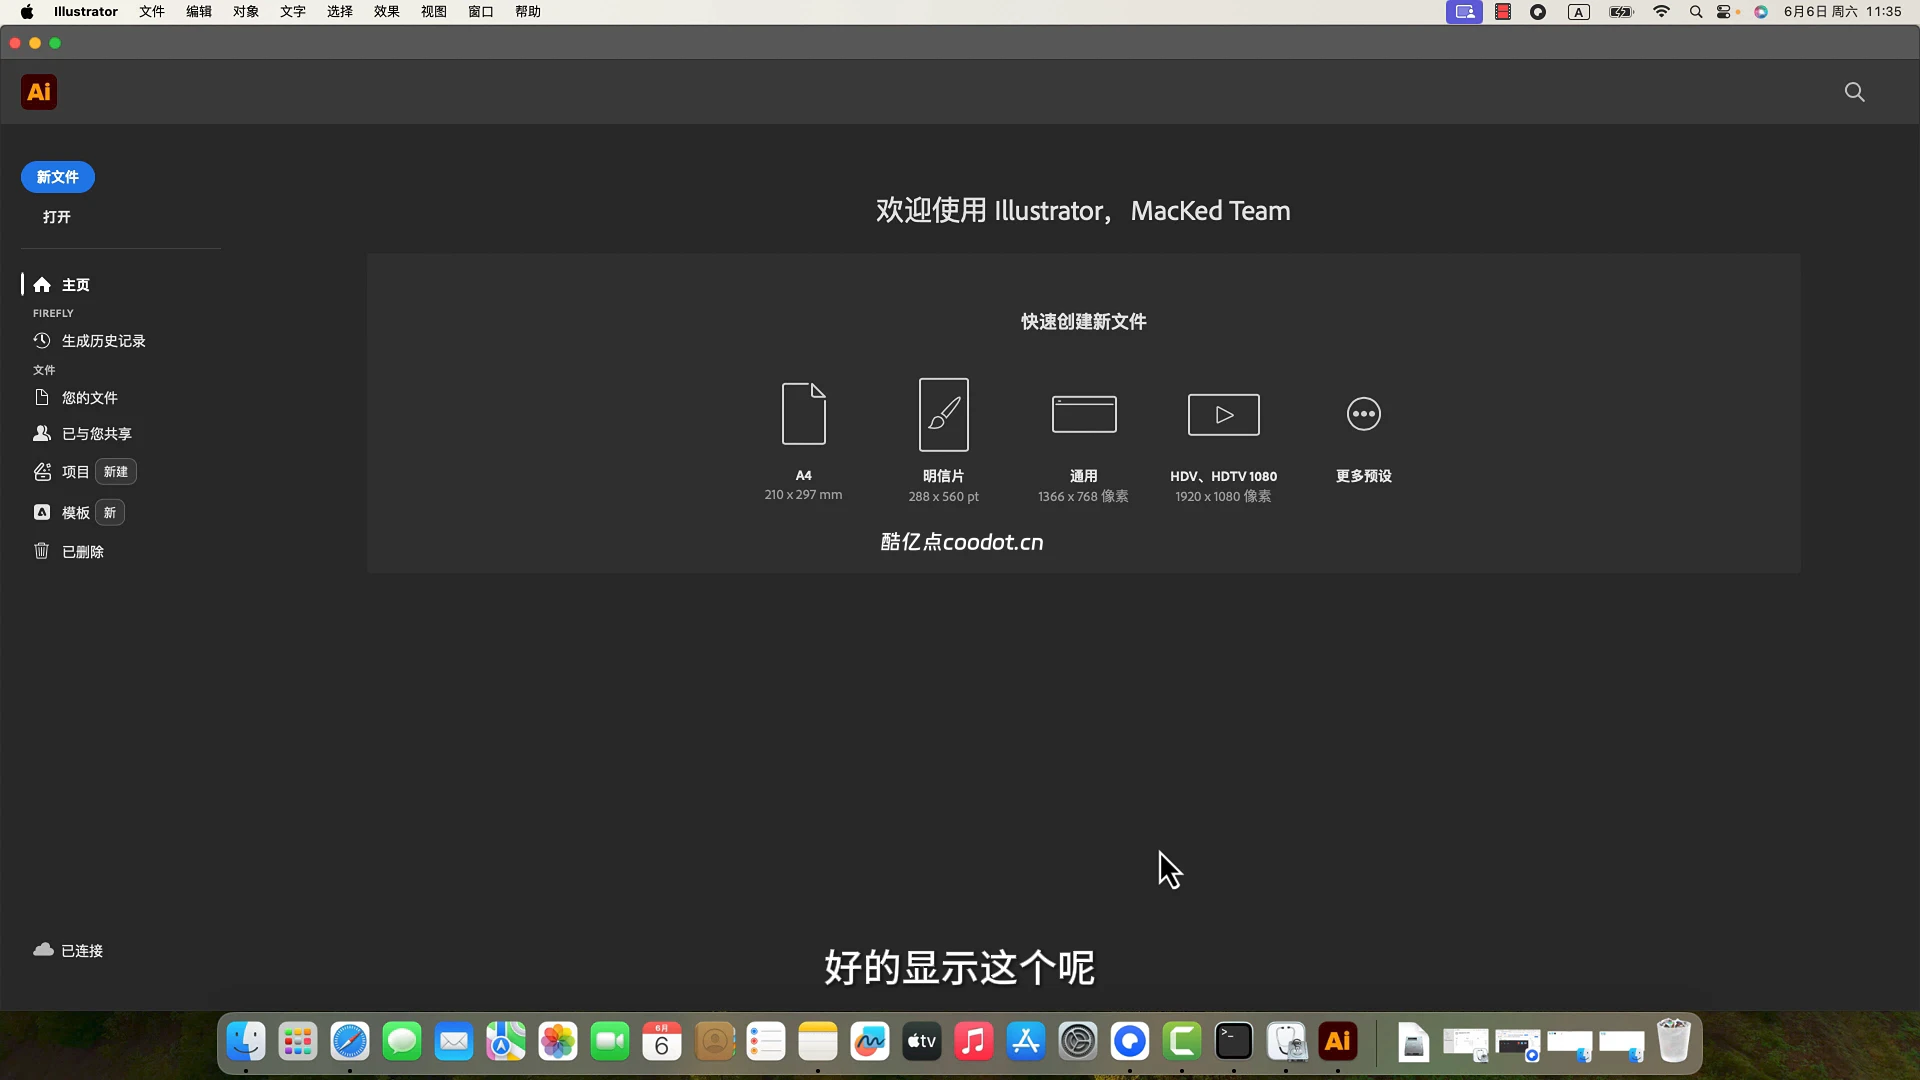
Task: Click the Illustrator icon in the dock
Action: [1338, 1042]
